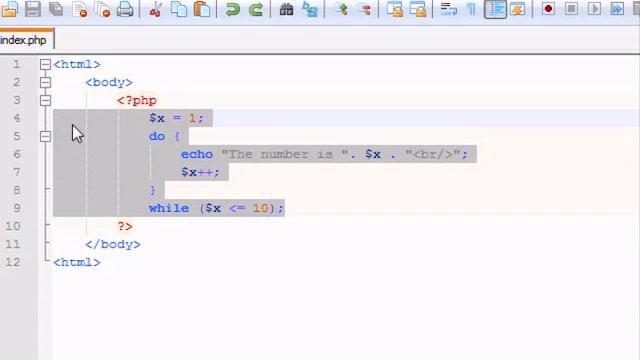Toggle word wrap
The image size is (640, 360).
tap(449, 9)
